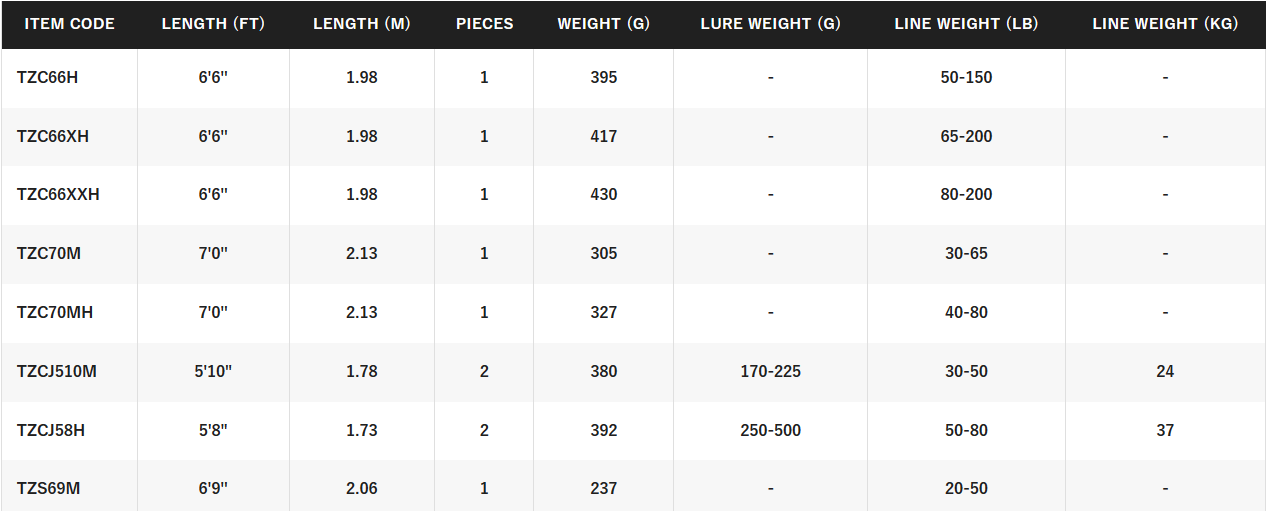Screen dimensions: 1266x511
Task: Select the 250-500 lure weight cell
Action: [x=770, y=430]
